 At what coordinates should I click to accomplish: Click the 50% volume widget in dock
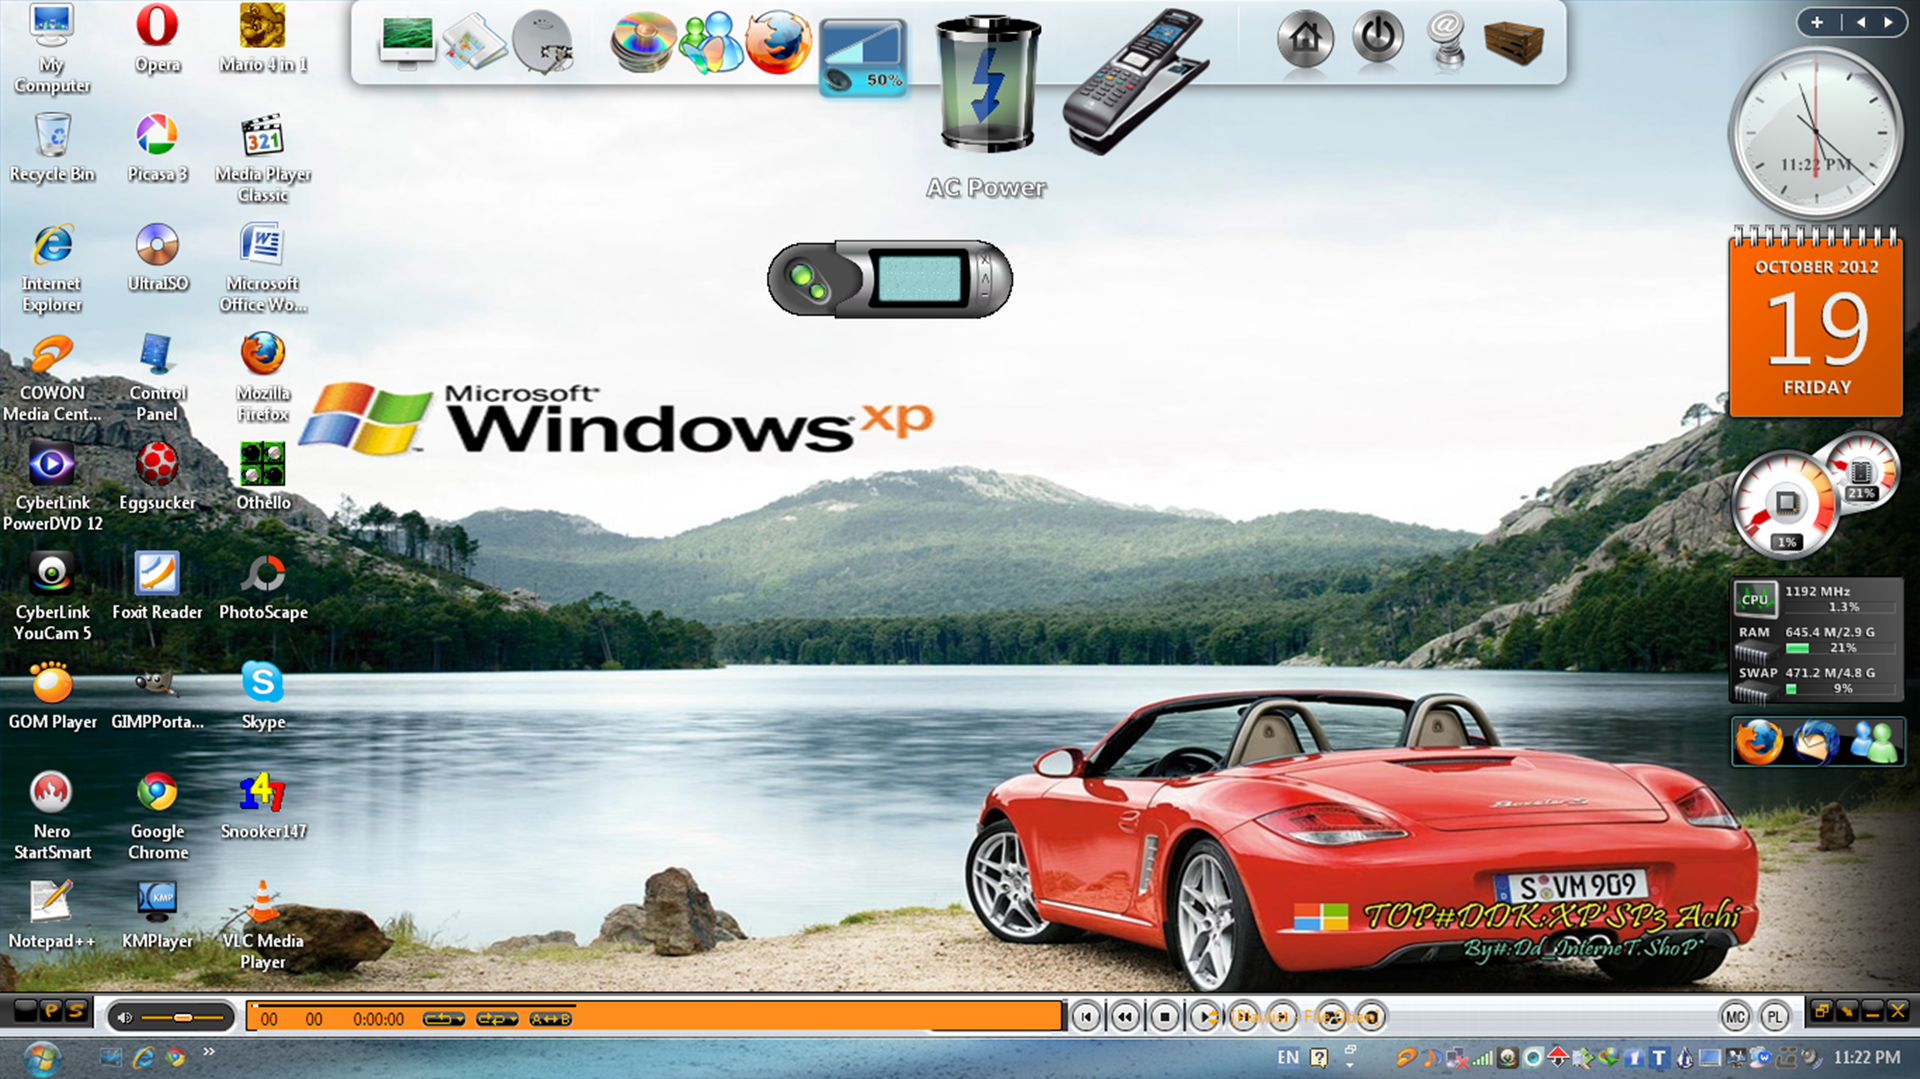point(863,58)
